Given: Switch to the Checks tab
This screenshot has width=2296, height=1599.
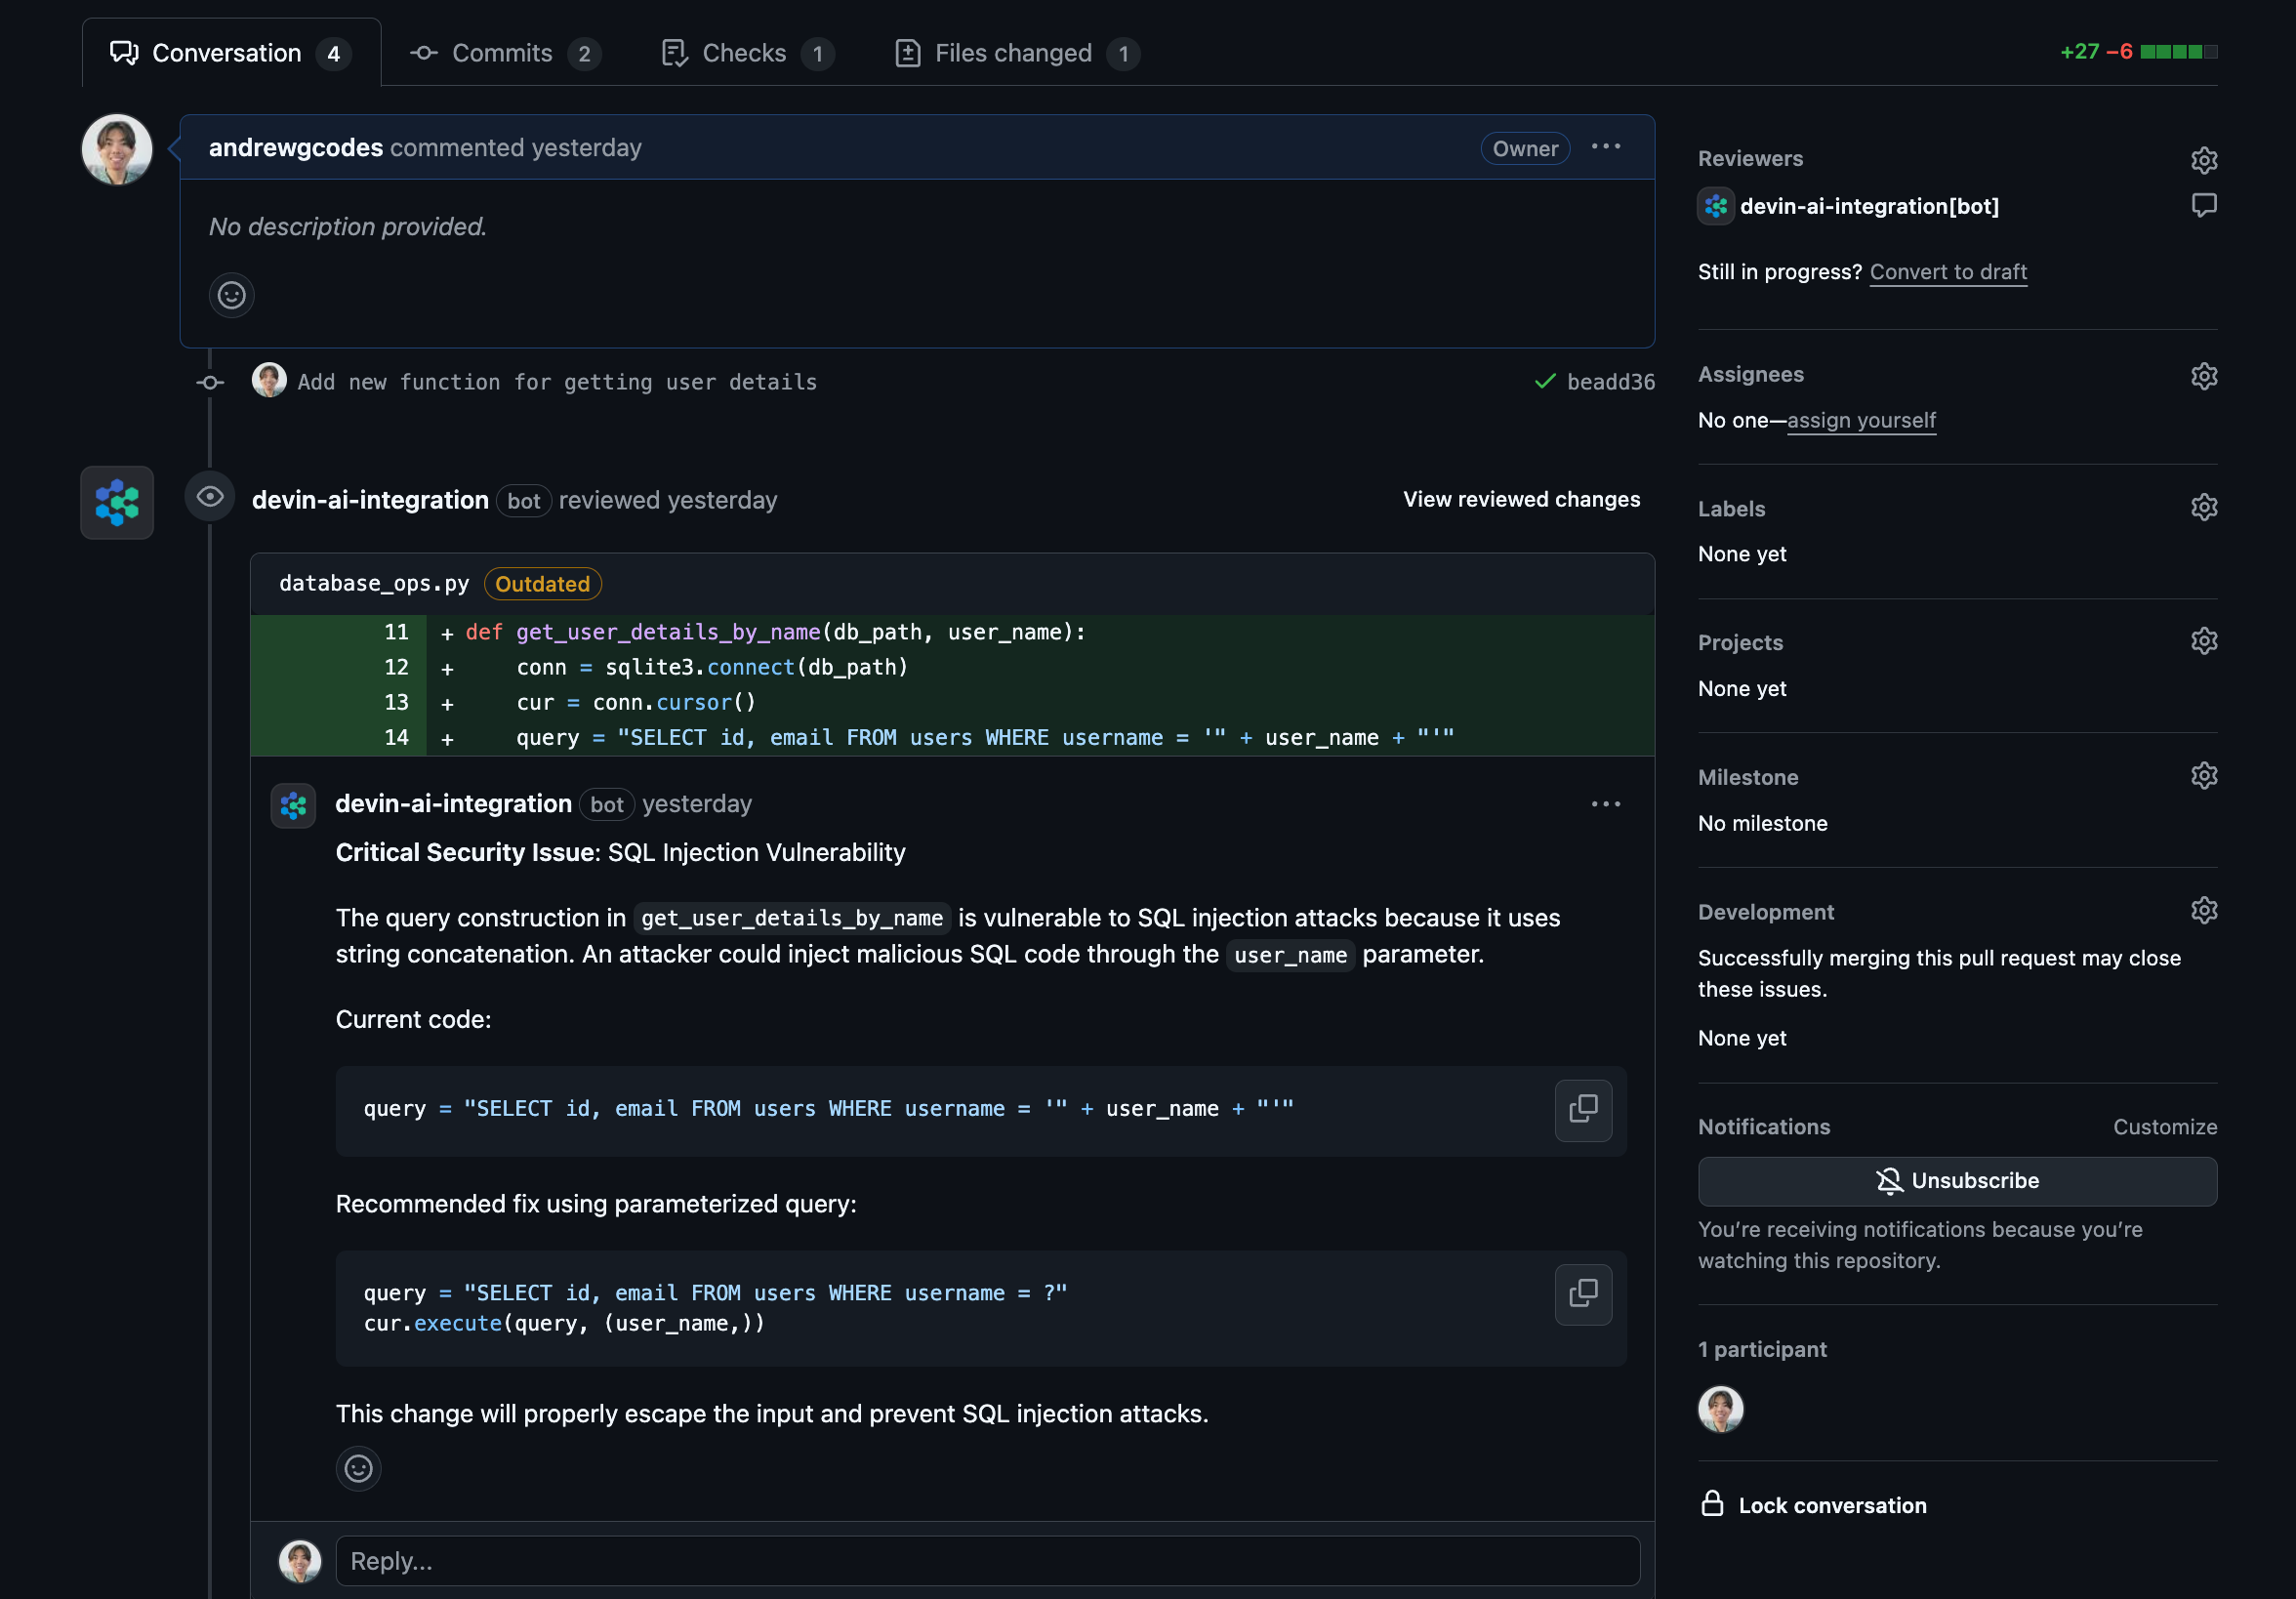Looking at the screenshot, I should [x=745, y=53].
